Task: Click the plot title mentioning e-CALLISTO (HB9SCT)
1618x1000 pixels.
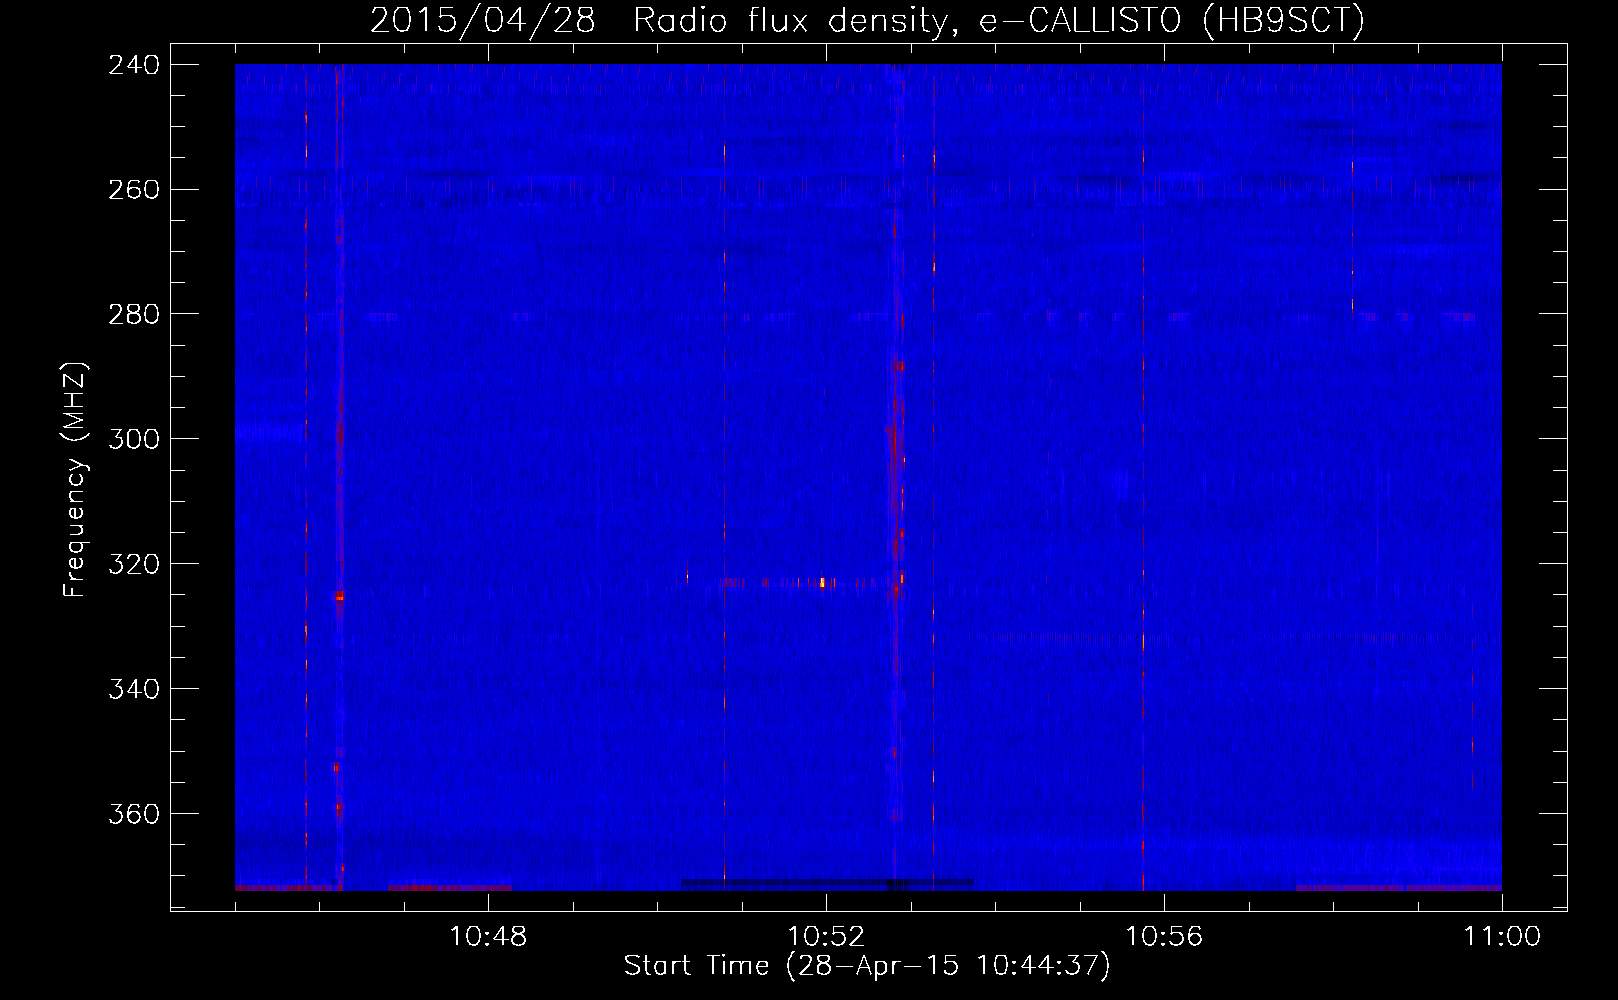Action: (867, 20)
